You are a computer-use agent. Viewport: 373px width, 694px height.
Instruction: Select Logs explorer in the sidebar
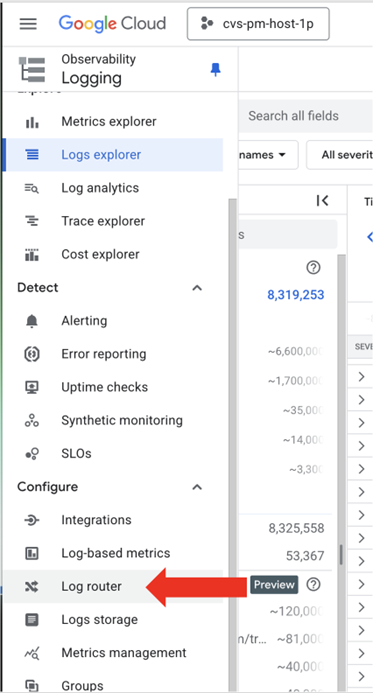coord(113,154)
